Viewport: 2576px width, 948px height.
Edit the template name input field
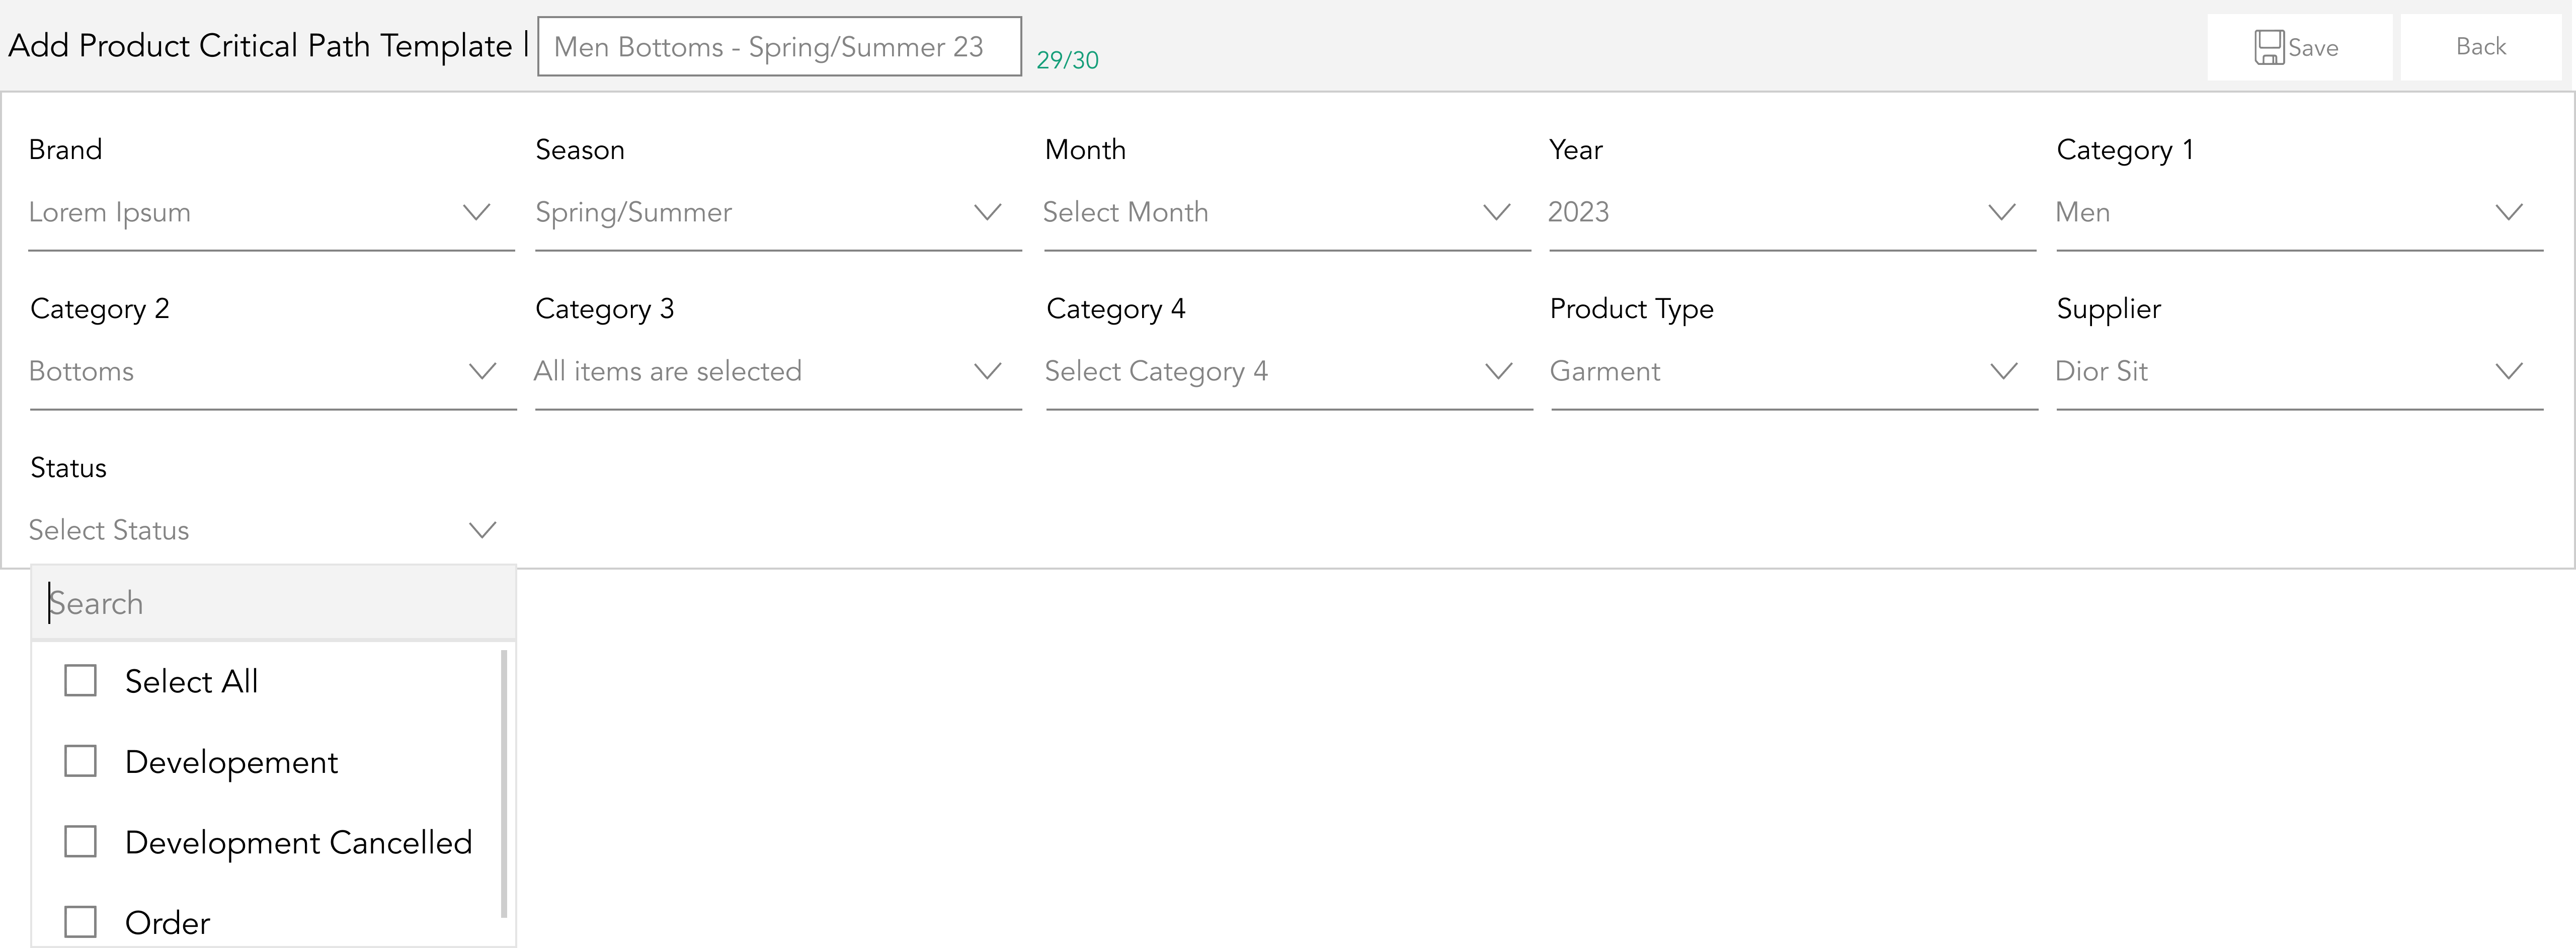[779, 46]
